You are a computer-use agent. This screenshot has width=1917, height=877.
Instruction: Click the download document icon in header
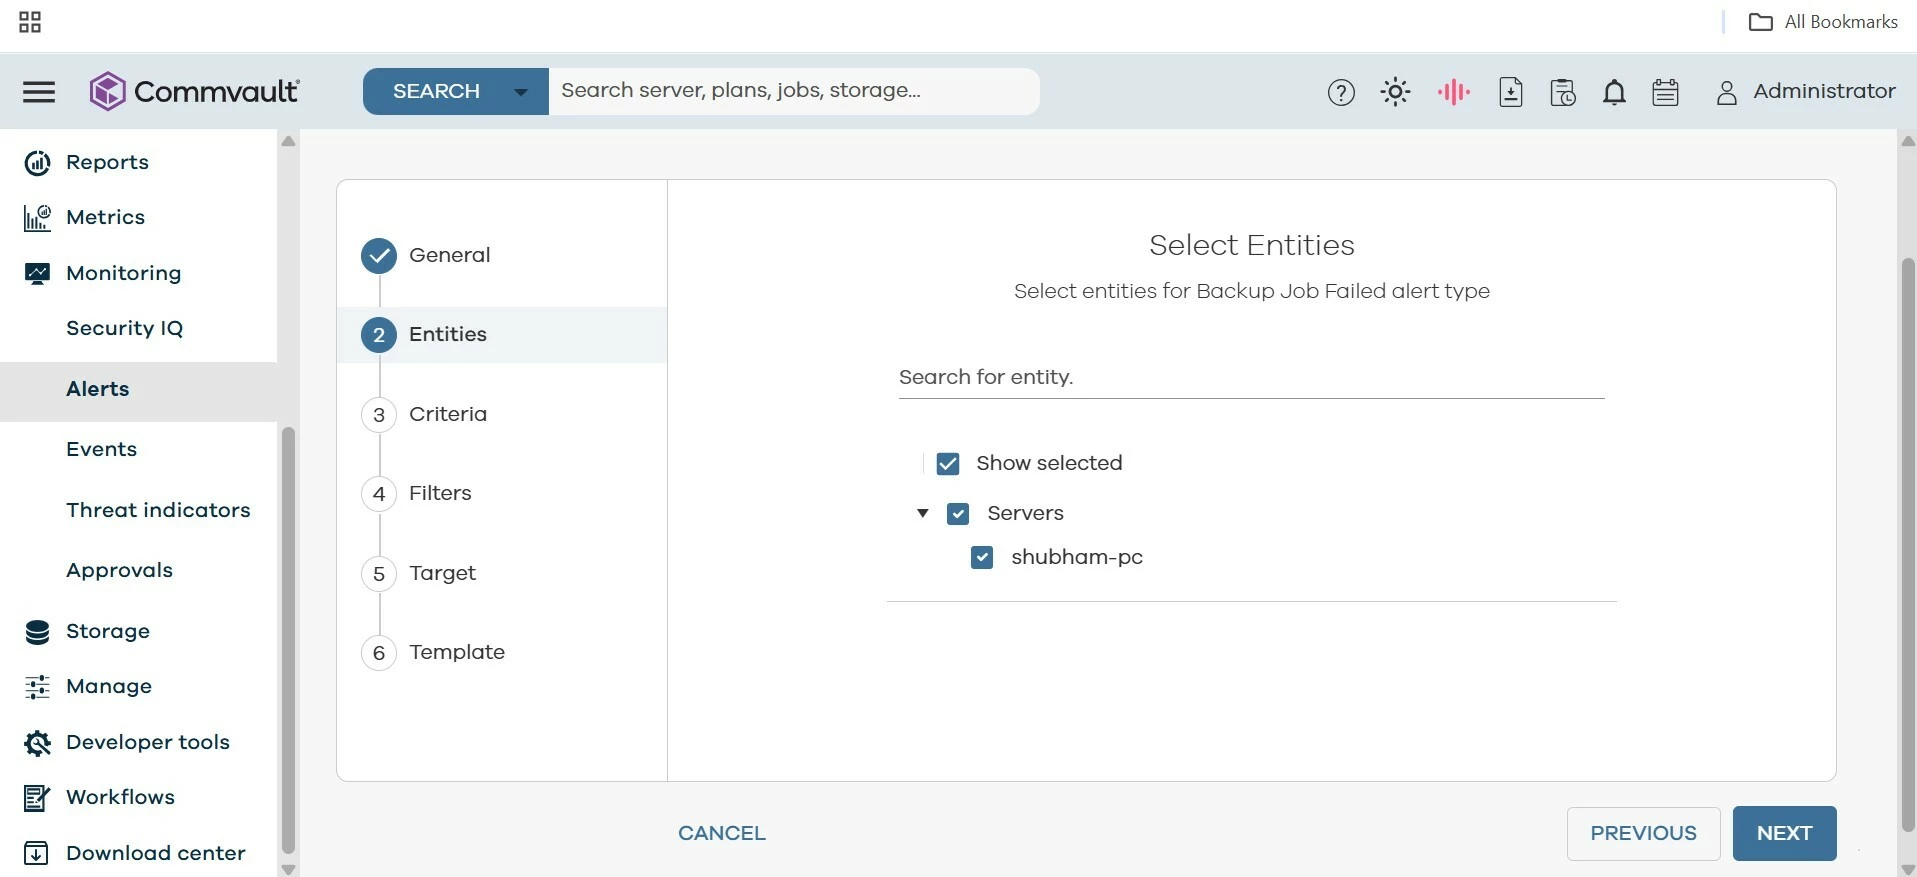(x=1510, y=92)
